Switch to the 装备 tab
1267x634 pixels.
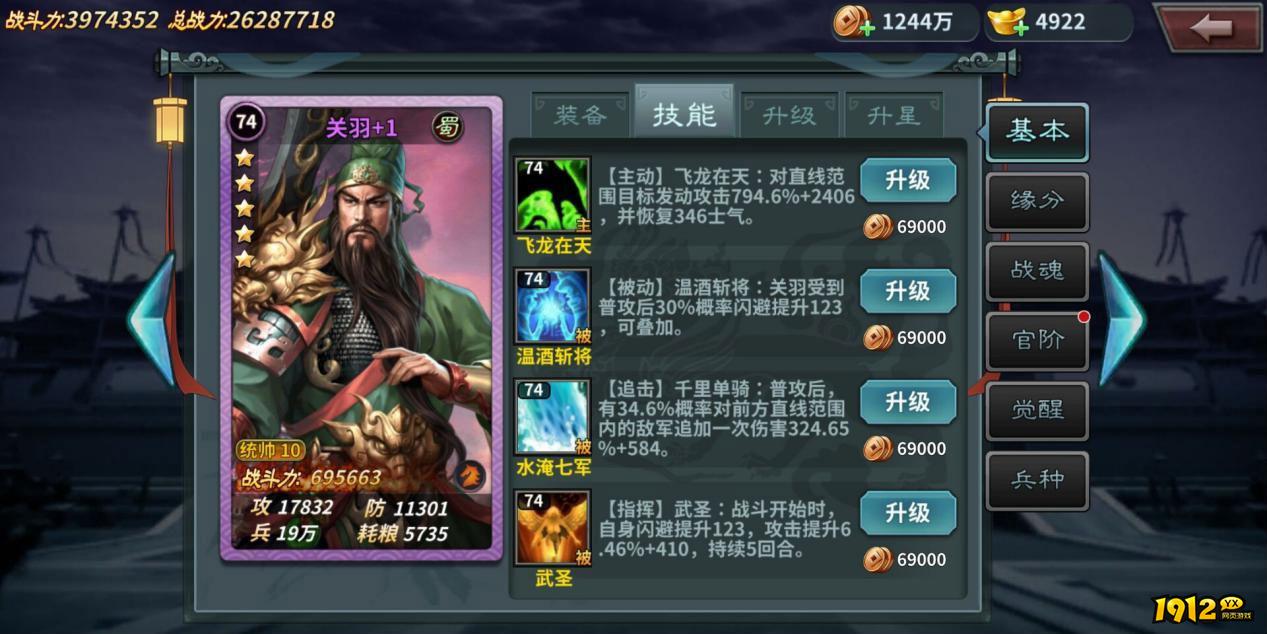coord(581,115)
